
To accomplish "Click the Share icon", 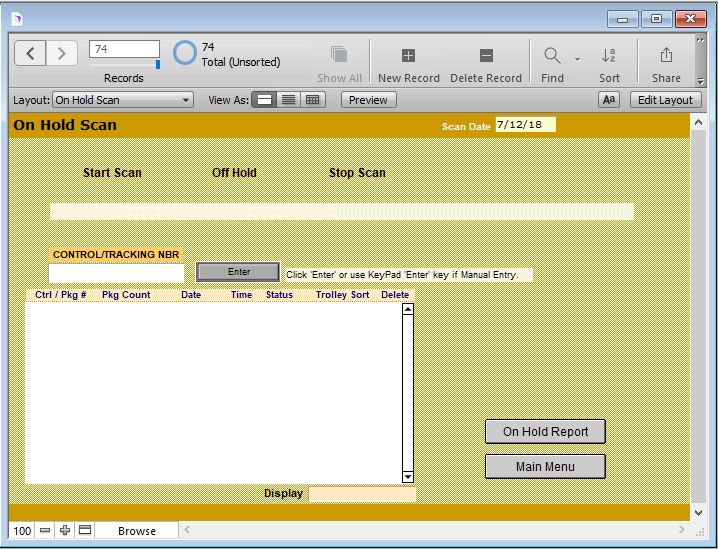I will [666, 56].
